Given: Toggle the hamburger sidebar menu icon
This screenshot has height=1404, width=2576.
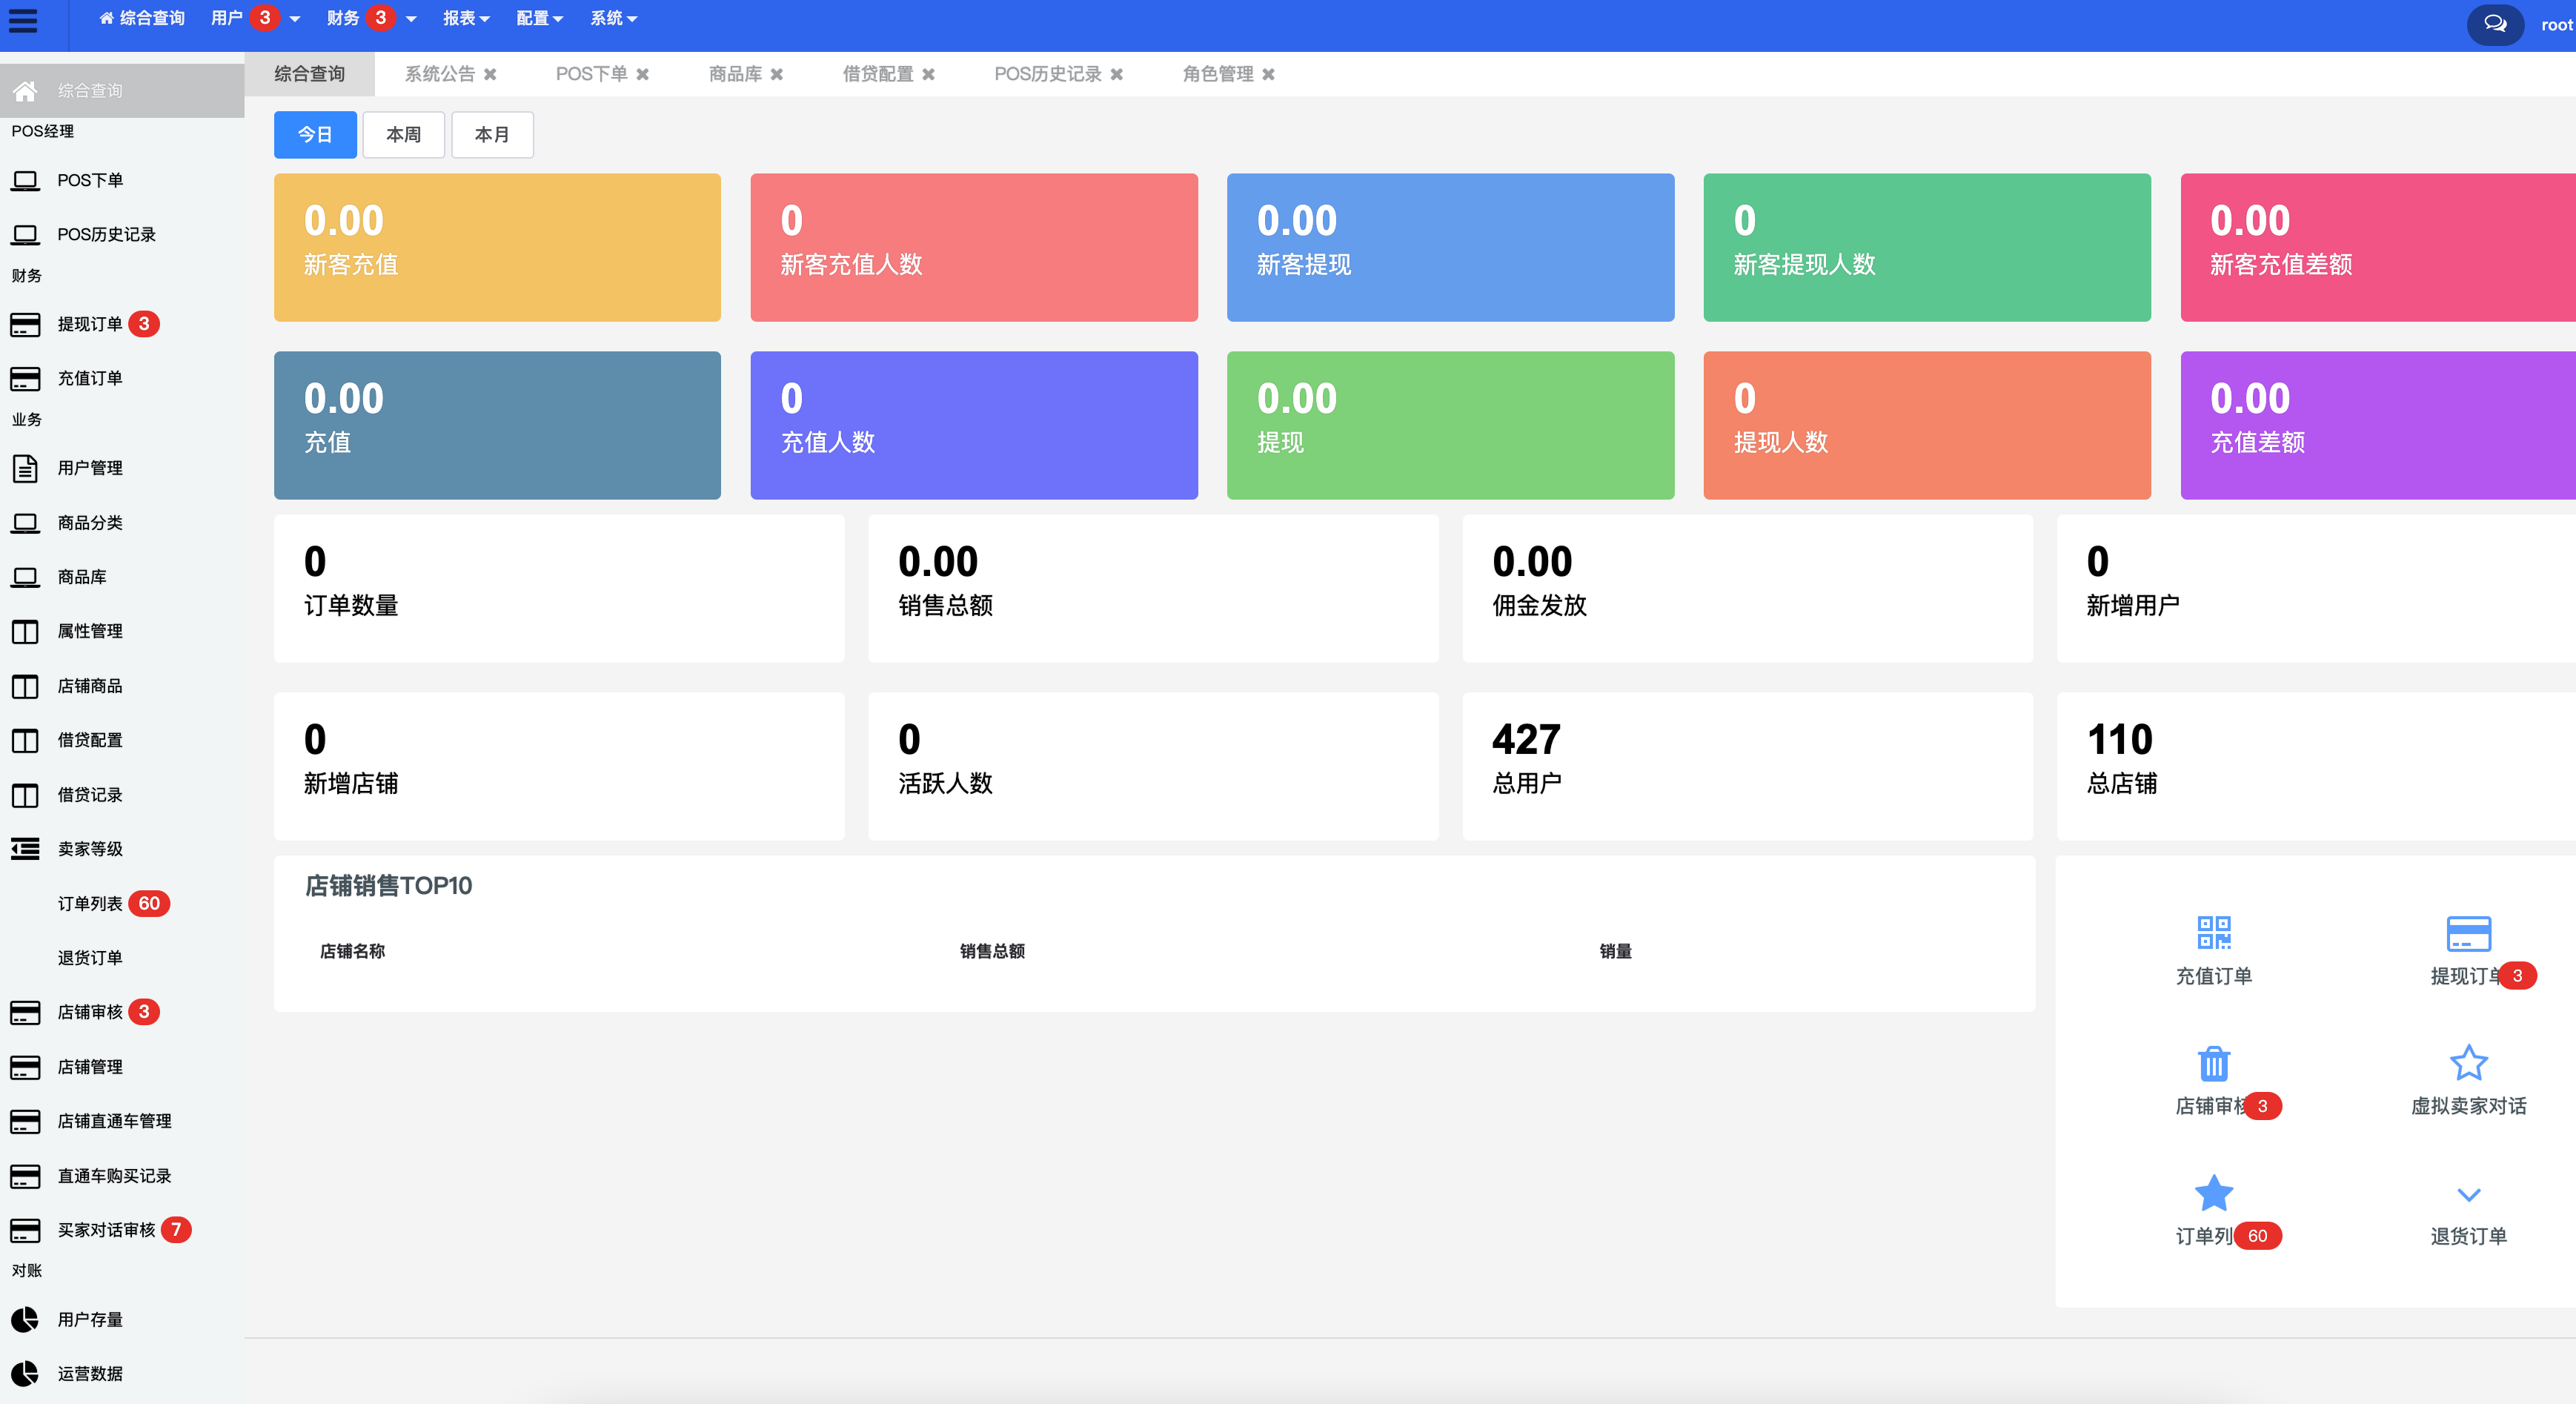Looking at the screenshot, I should coord(23,21).
